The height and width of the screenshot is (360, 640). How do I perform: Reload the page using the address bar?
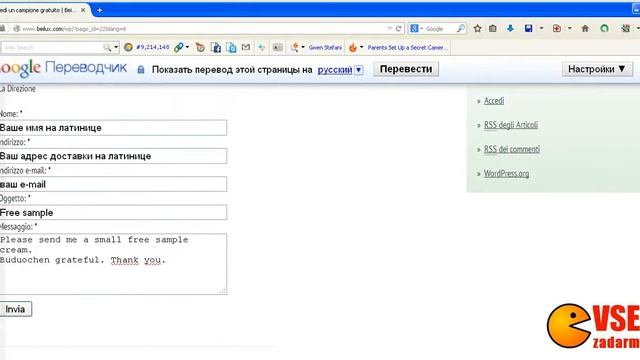(398, 29)
